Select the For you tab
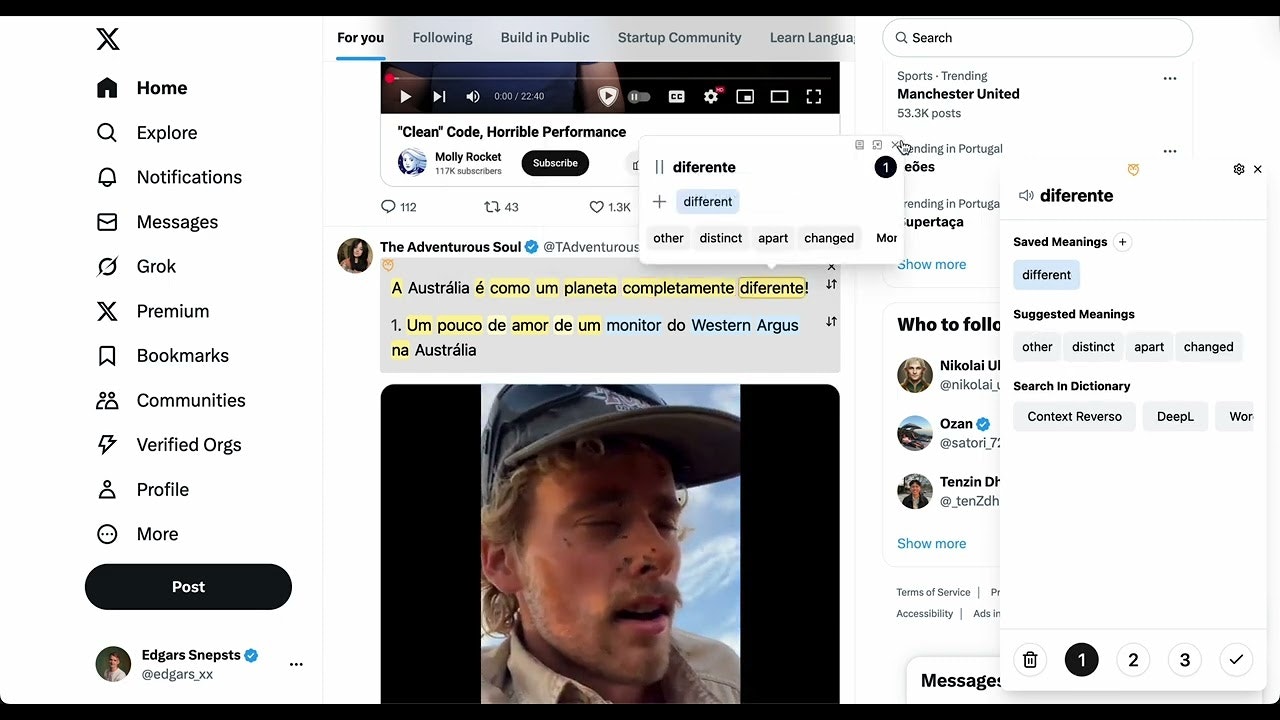The height and width of the screenshot is (720, 1280). [360, 38]
